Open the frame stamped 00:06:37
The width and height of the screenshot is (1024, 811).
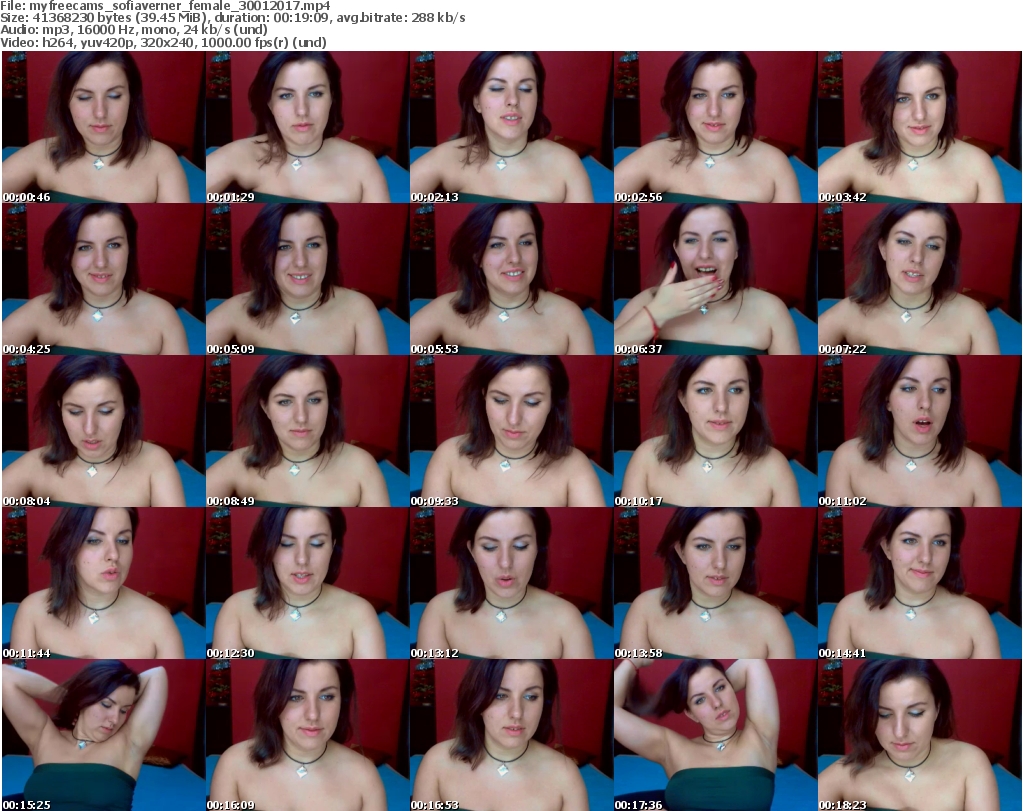pyautogui.click(x=715, y=279)
